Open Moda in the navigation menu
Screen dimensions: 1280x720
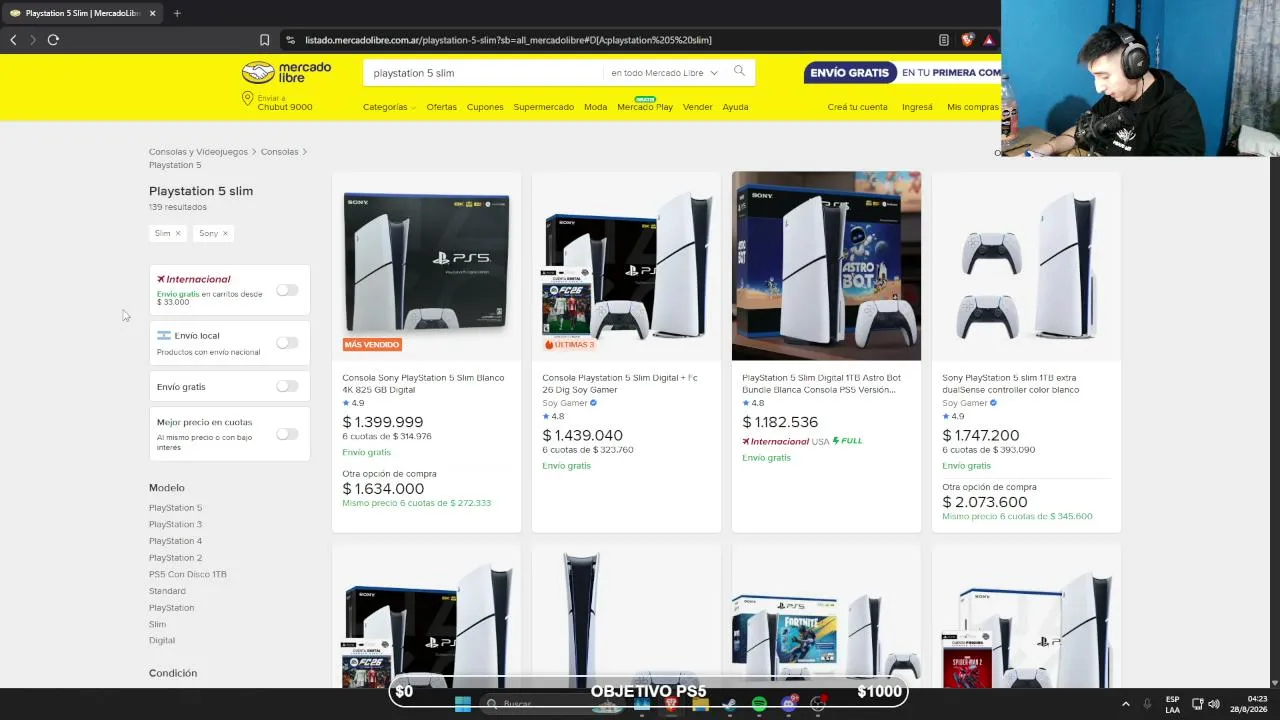point(596,107)
